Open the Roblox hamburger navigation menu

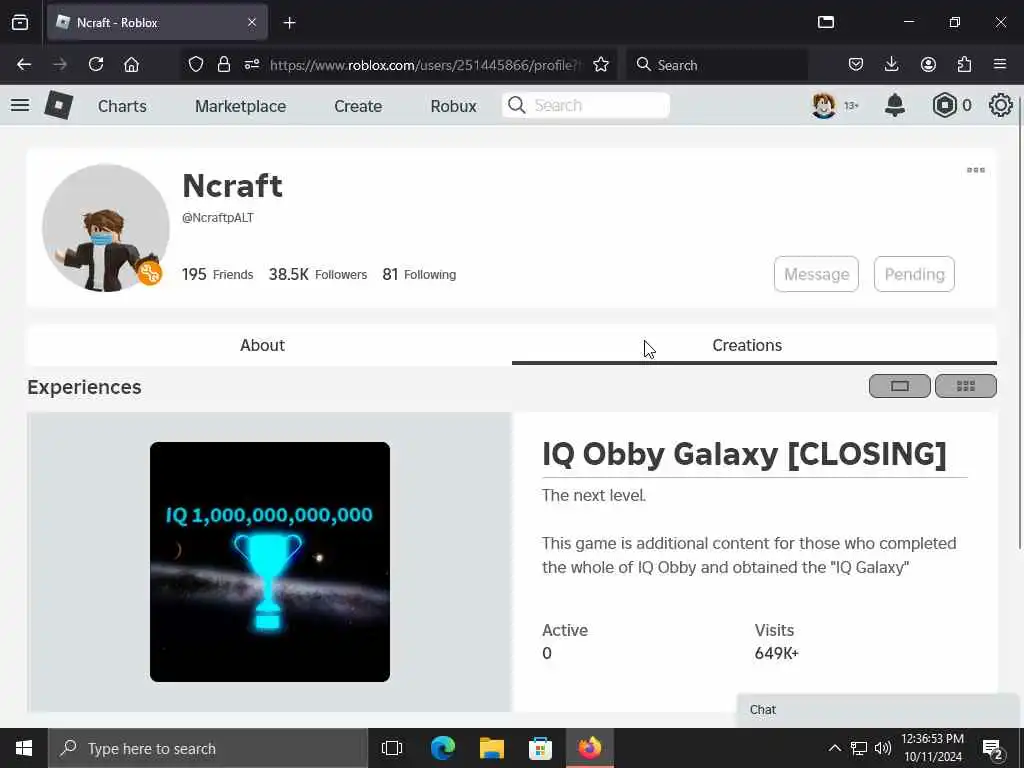(20, 105)
